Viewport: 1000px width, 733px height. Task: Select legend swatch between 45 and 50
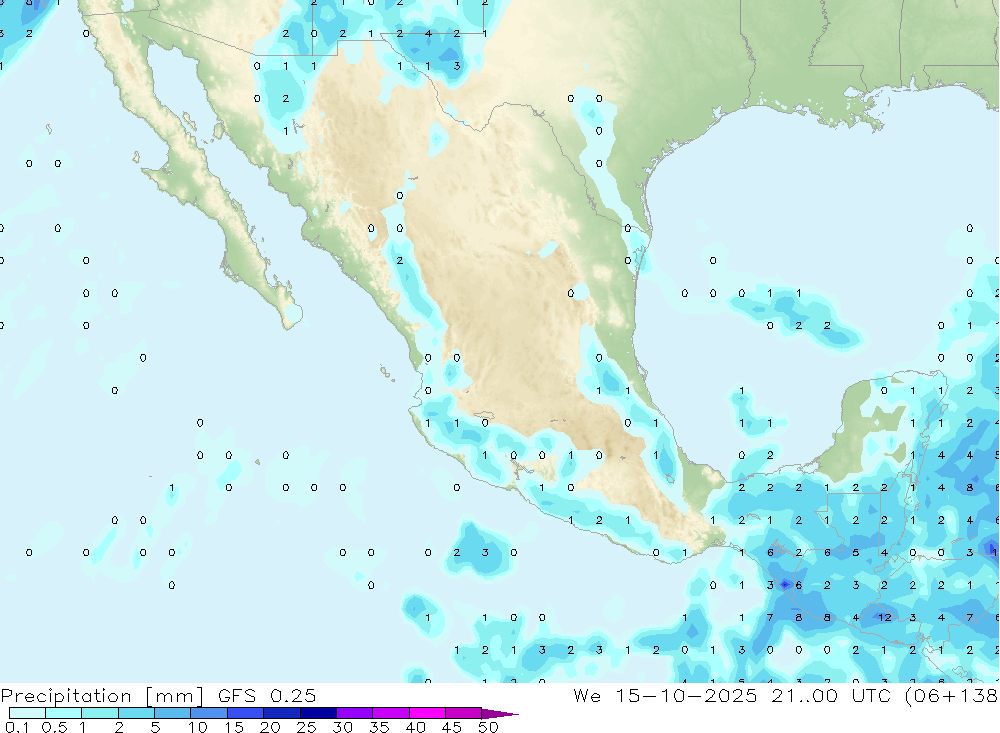[x=464, y=713]
